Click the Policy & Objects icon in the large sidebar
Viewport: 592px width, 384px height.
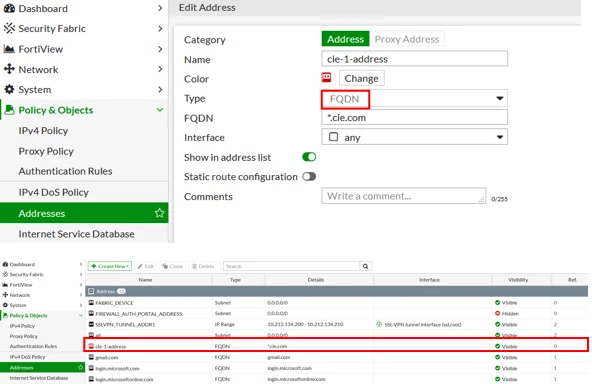[x=9, y=110]
